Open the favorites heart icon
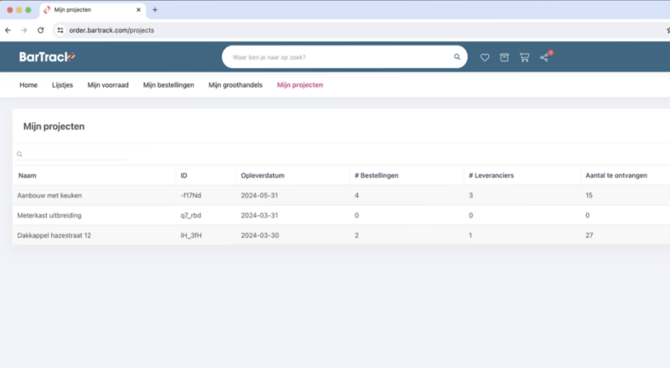The image size is (670, 368). point(485,57)
